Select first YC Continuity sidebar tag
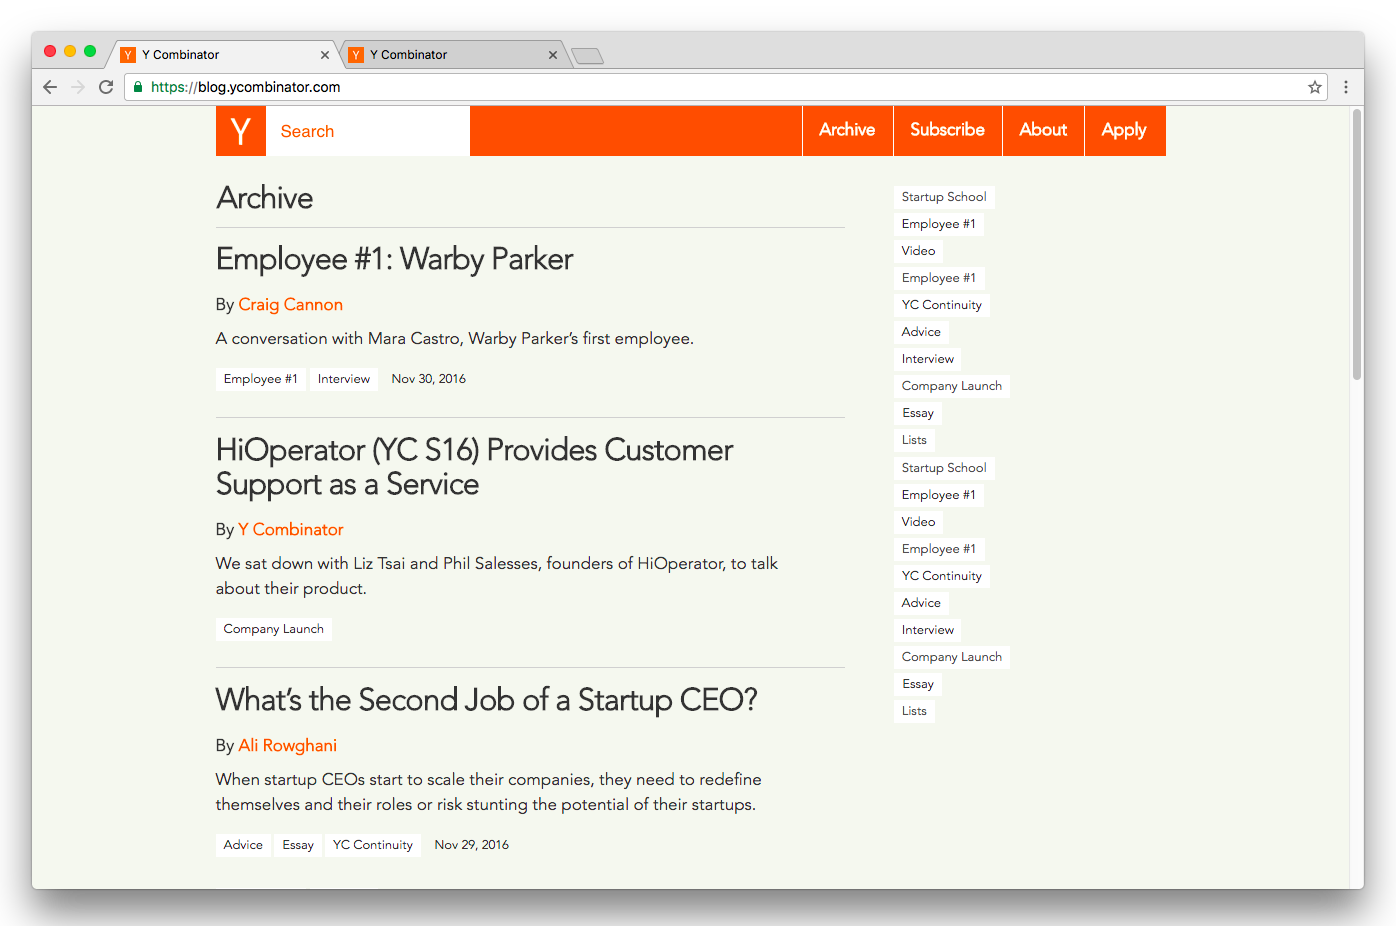The image size is (1396, 926). 942,305
